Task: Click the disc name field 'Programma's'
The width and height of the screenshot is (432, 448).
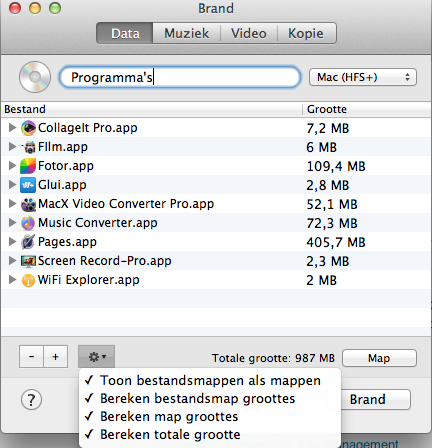Action: [x=180, y=77]
